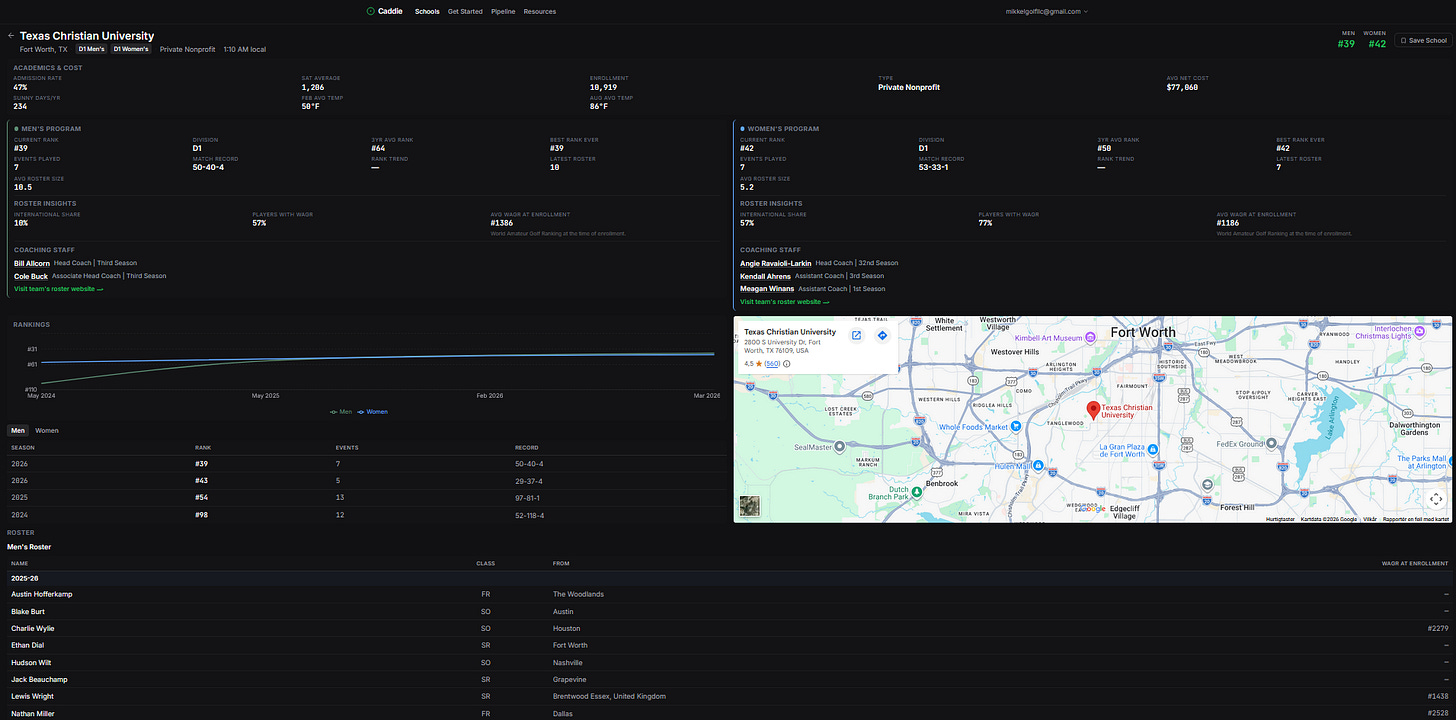Screen dimensions: 1456x720
Task: Click the rating info icon in map card
Action: [x=786, y=364]
